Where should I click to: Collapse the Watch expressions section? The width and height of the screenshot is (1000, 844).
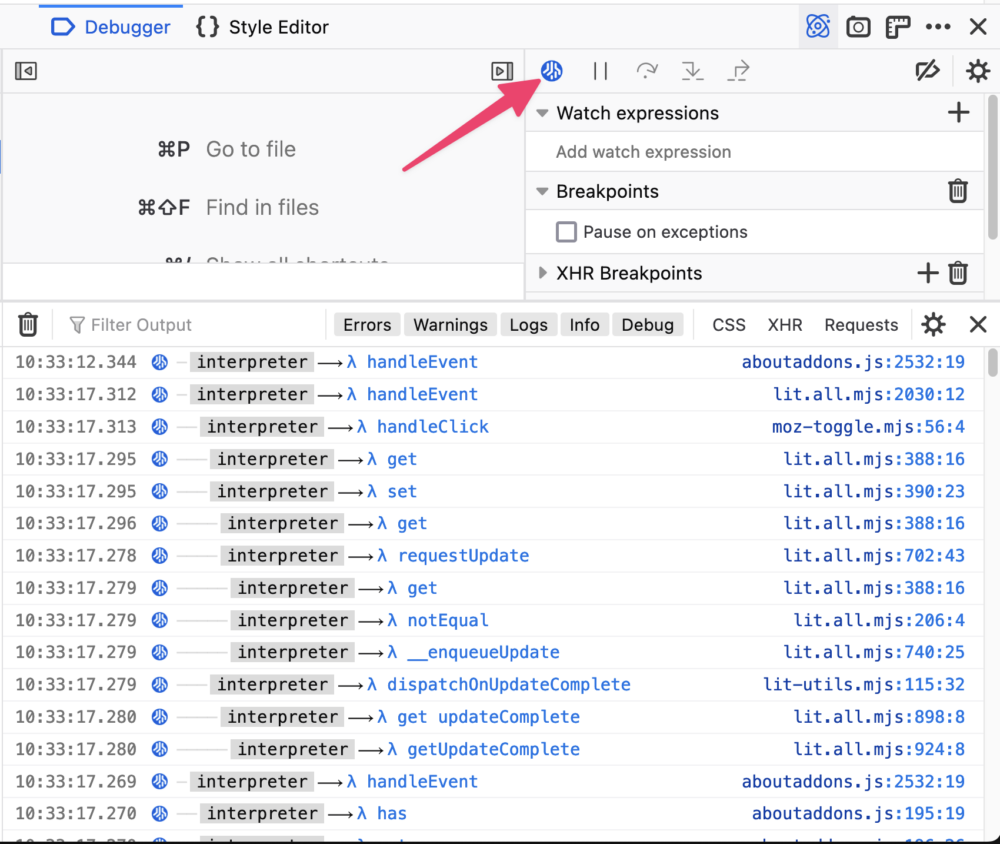click(541, 113)
